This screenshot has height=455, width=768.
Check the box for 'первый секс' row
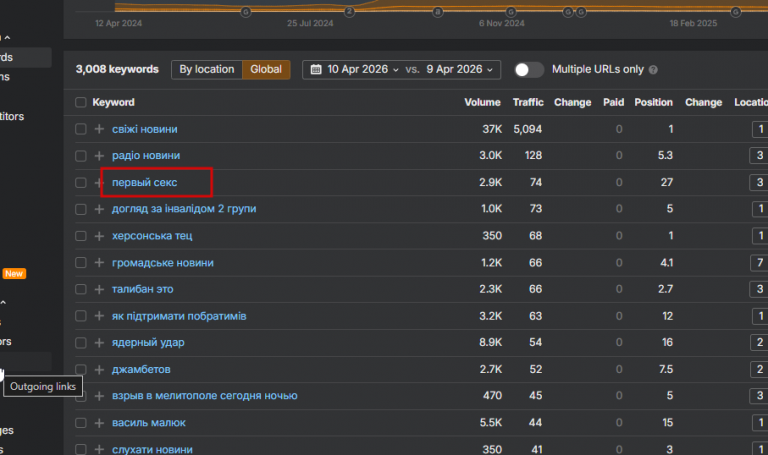[x=81, y=183]
